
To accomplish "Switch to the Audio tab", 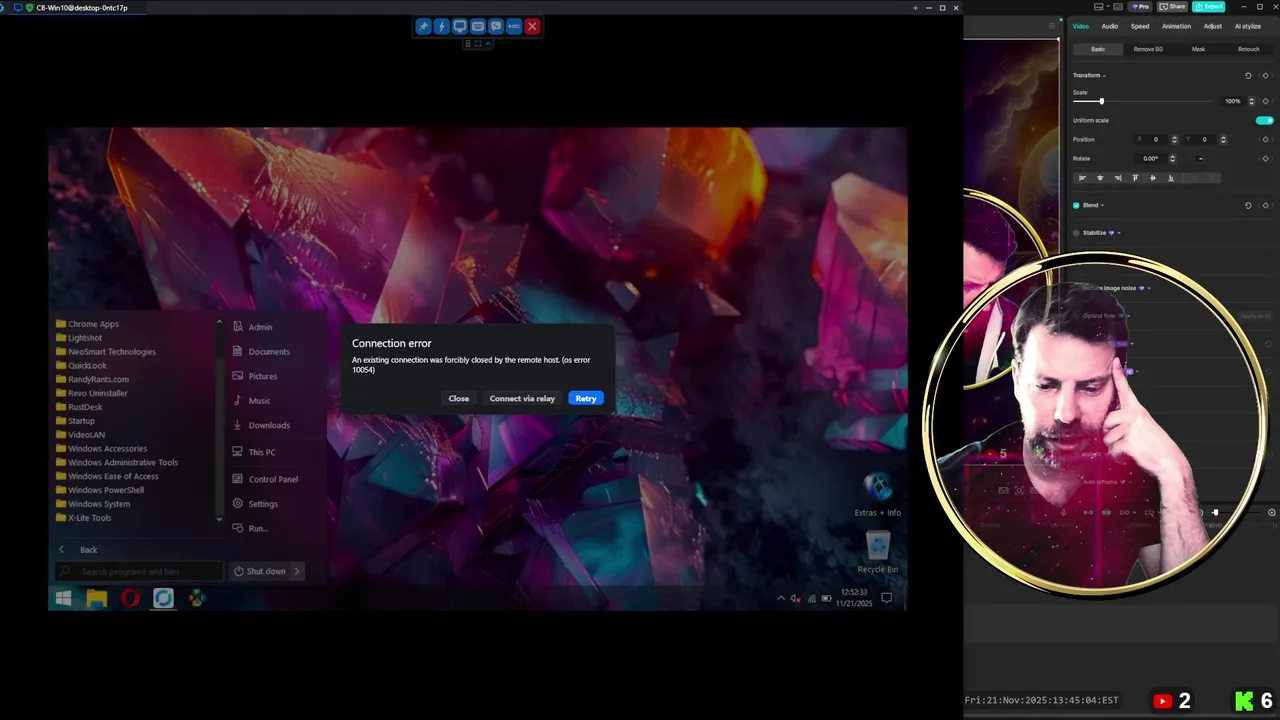I will [x=1110, y=26].
